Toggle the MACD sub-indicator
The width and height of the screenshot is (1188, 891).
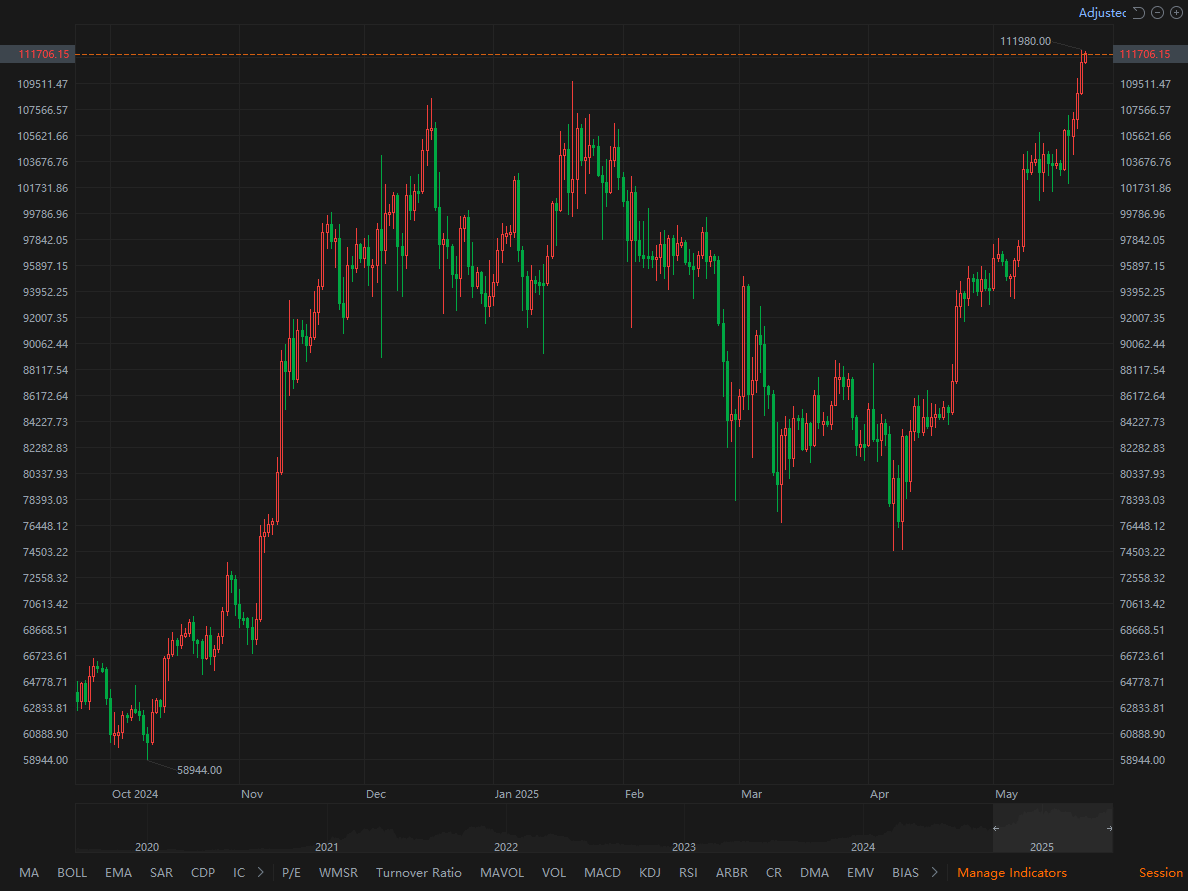point(602,873)
